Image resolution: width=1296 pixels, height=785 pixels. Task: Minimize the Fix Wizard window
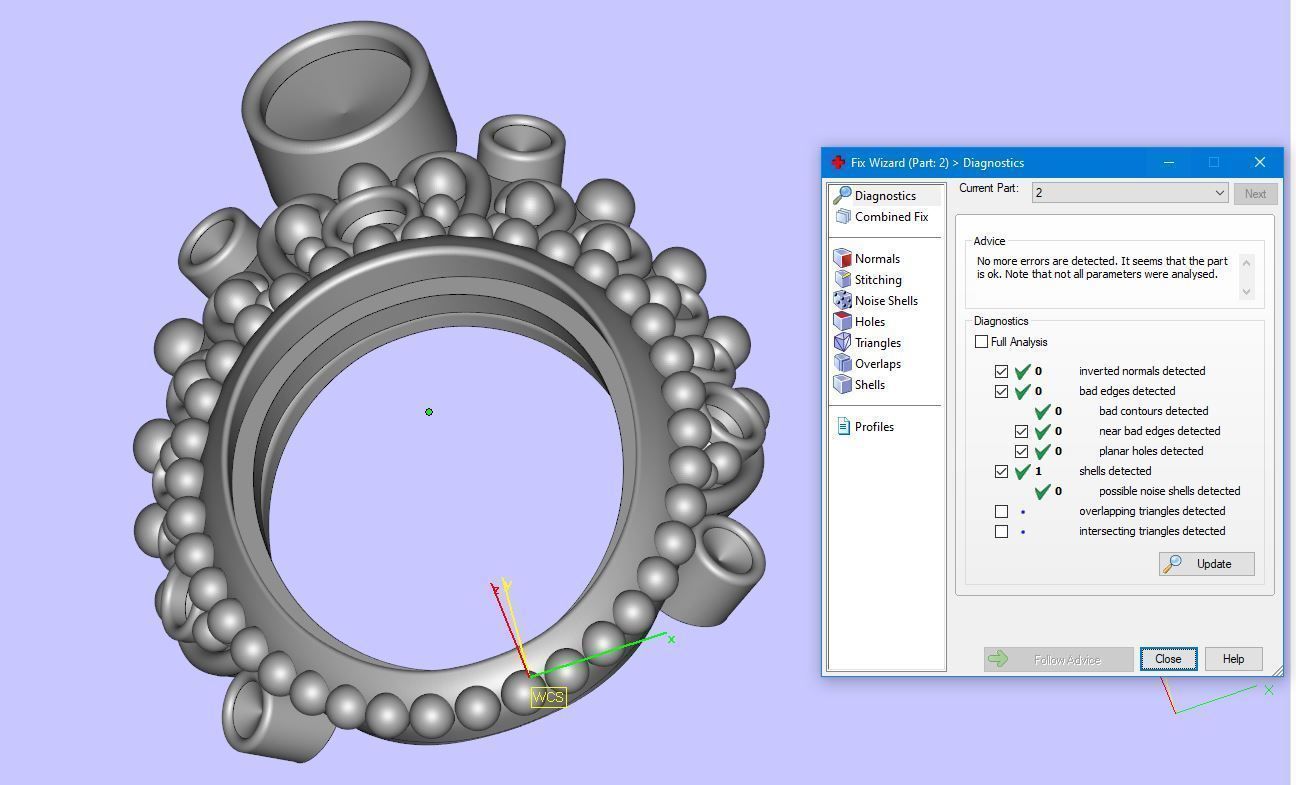1168,162
